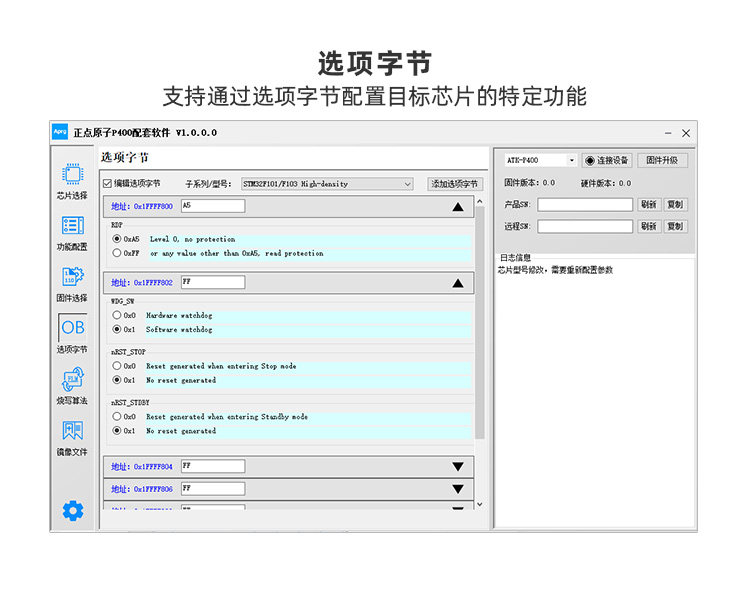Click the option bytes vertical scrollbar thumb
Viewport: 750px width, 593px height.
(x=480, y=323)
